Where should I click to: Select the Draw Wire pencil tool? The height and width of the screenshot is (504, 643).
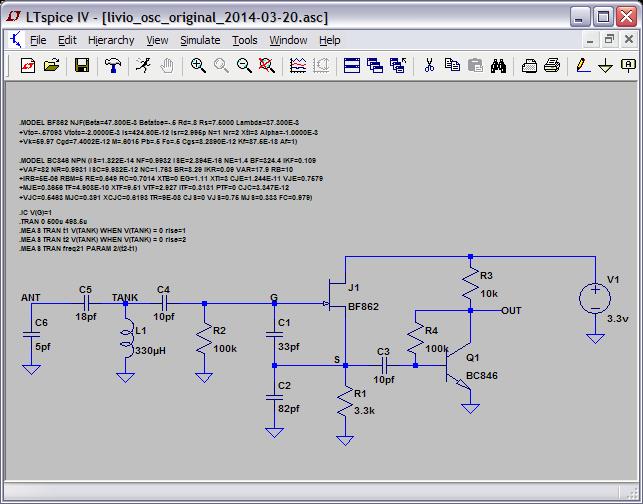[x=583, y=65]
